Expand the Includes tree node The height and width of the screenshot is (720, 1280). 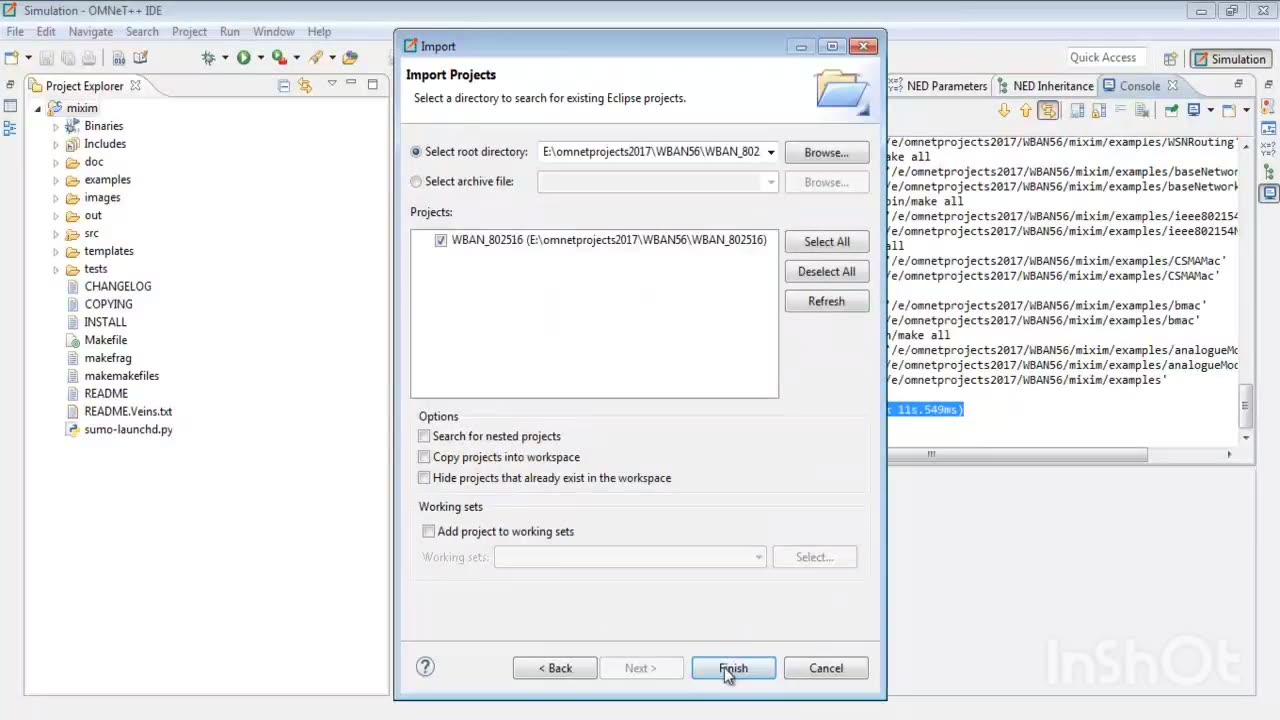[56, 144]
